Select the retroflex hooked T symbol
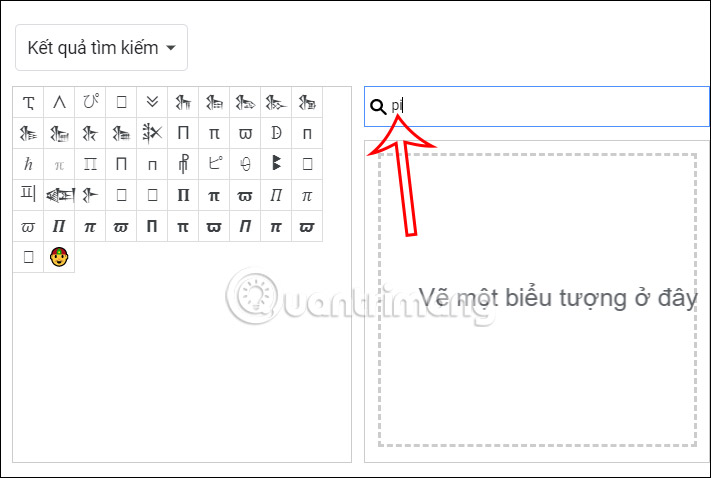The width and height of the screenshot is (711, 478). [x=28, y=102]
